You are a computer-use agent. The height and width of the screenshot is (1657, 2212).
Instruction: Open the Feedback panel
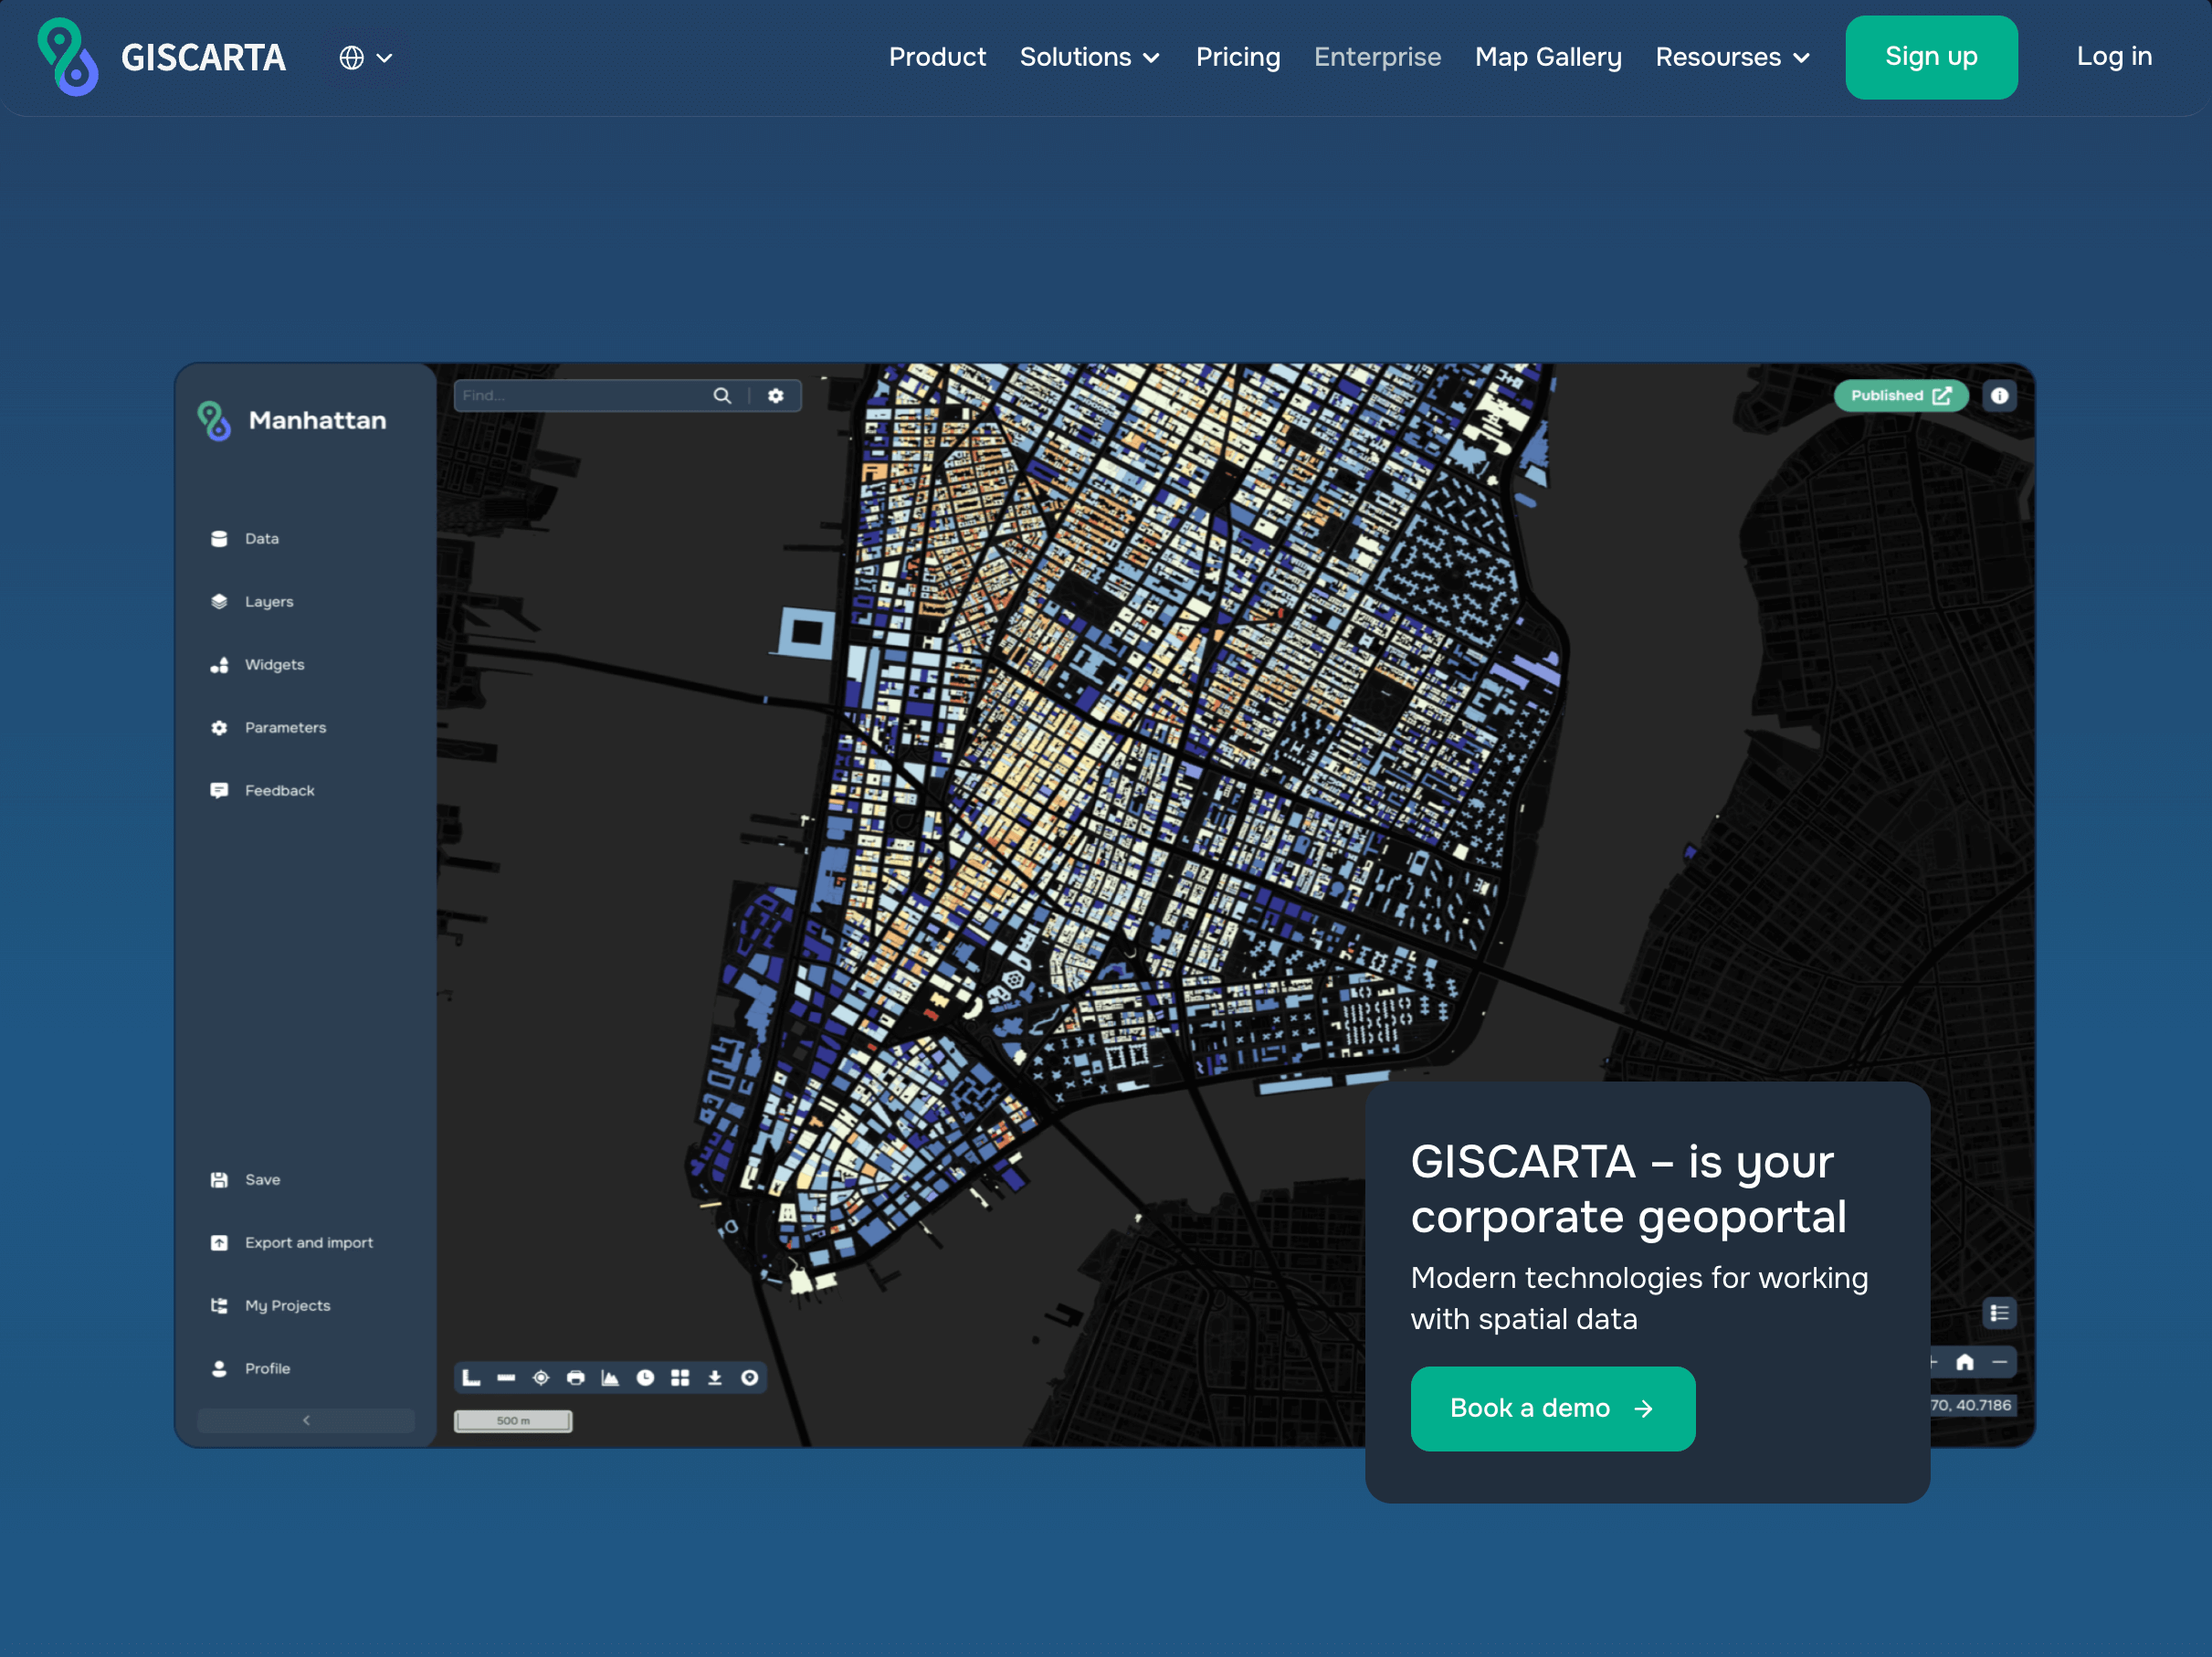click(x=279, y=790)
